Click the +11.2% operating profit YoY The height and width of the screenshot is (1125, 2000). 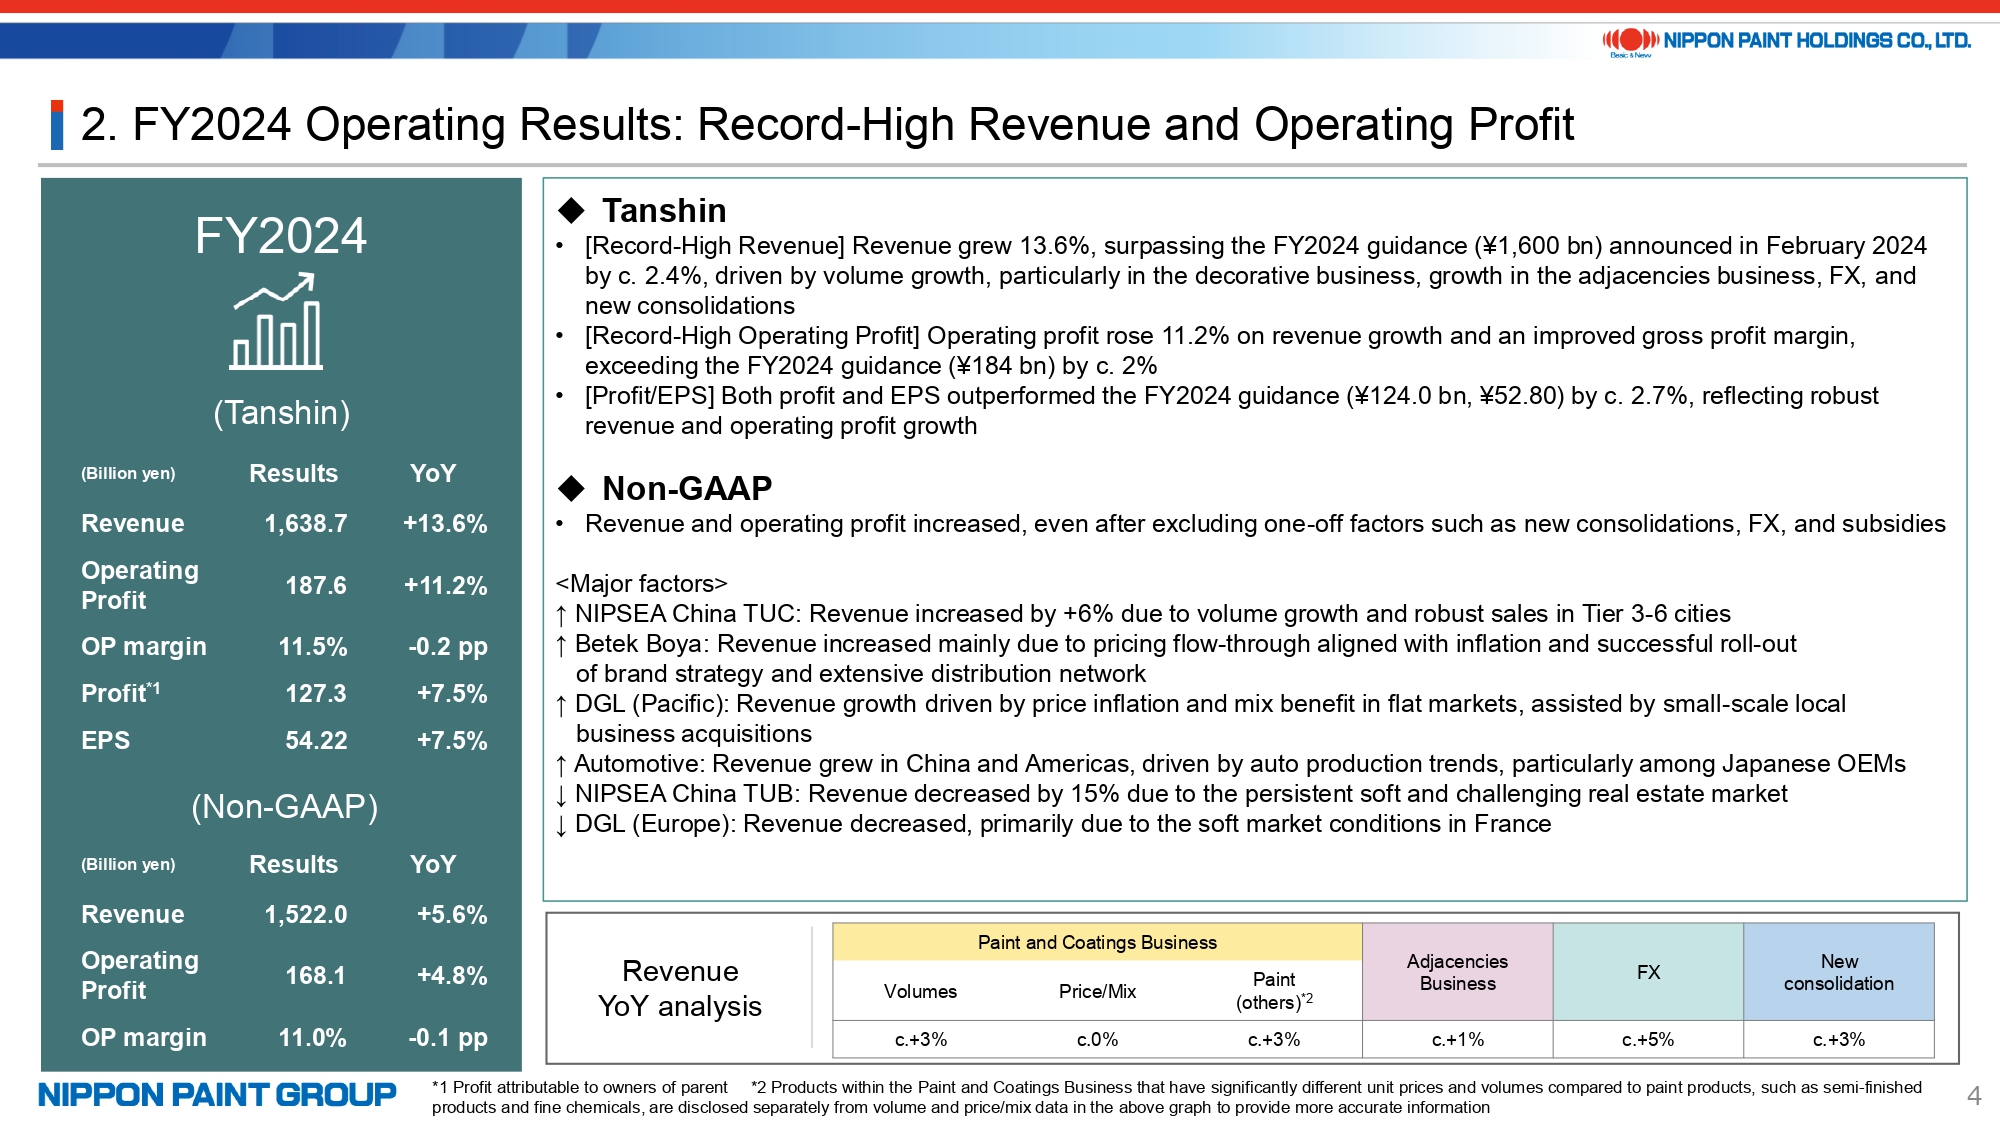445,585
